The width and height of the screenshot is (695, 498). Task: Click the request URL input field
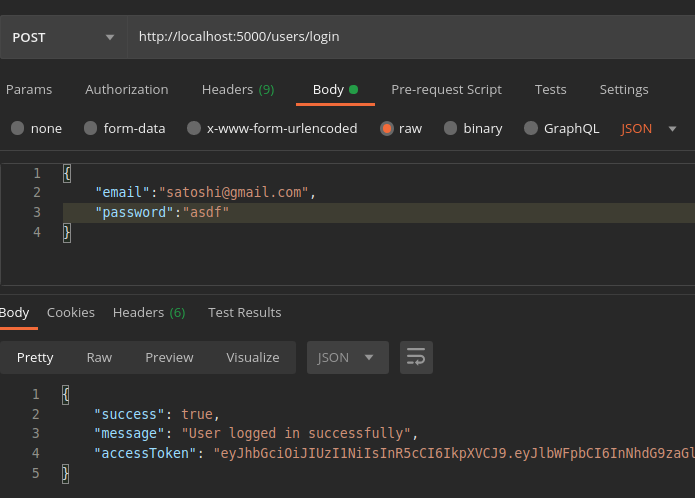(410, 37)
